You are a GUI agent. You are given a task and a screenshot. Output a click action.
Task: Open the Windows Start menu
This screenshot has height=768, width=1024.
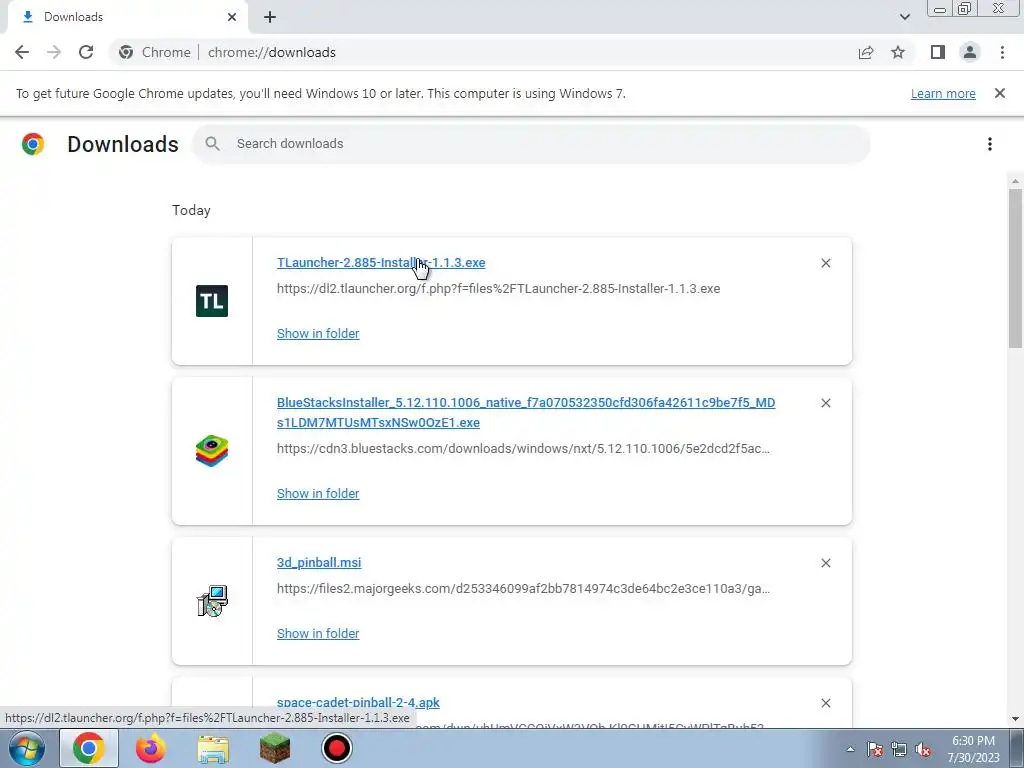click(26, 748)
